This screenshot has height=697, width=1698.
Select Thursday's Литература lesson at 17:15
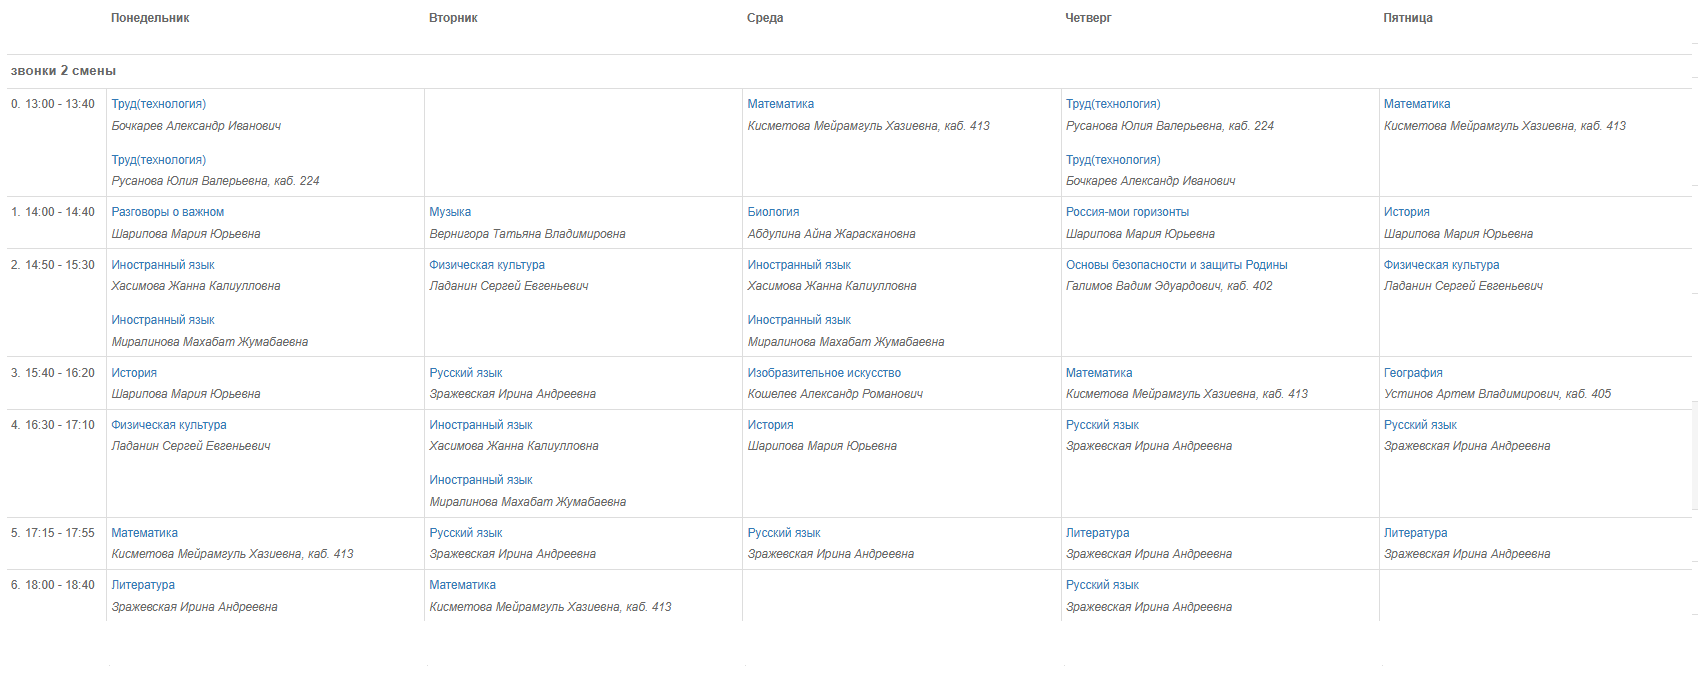[x=1097, y=533]
